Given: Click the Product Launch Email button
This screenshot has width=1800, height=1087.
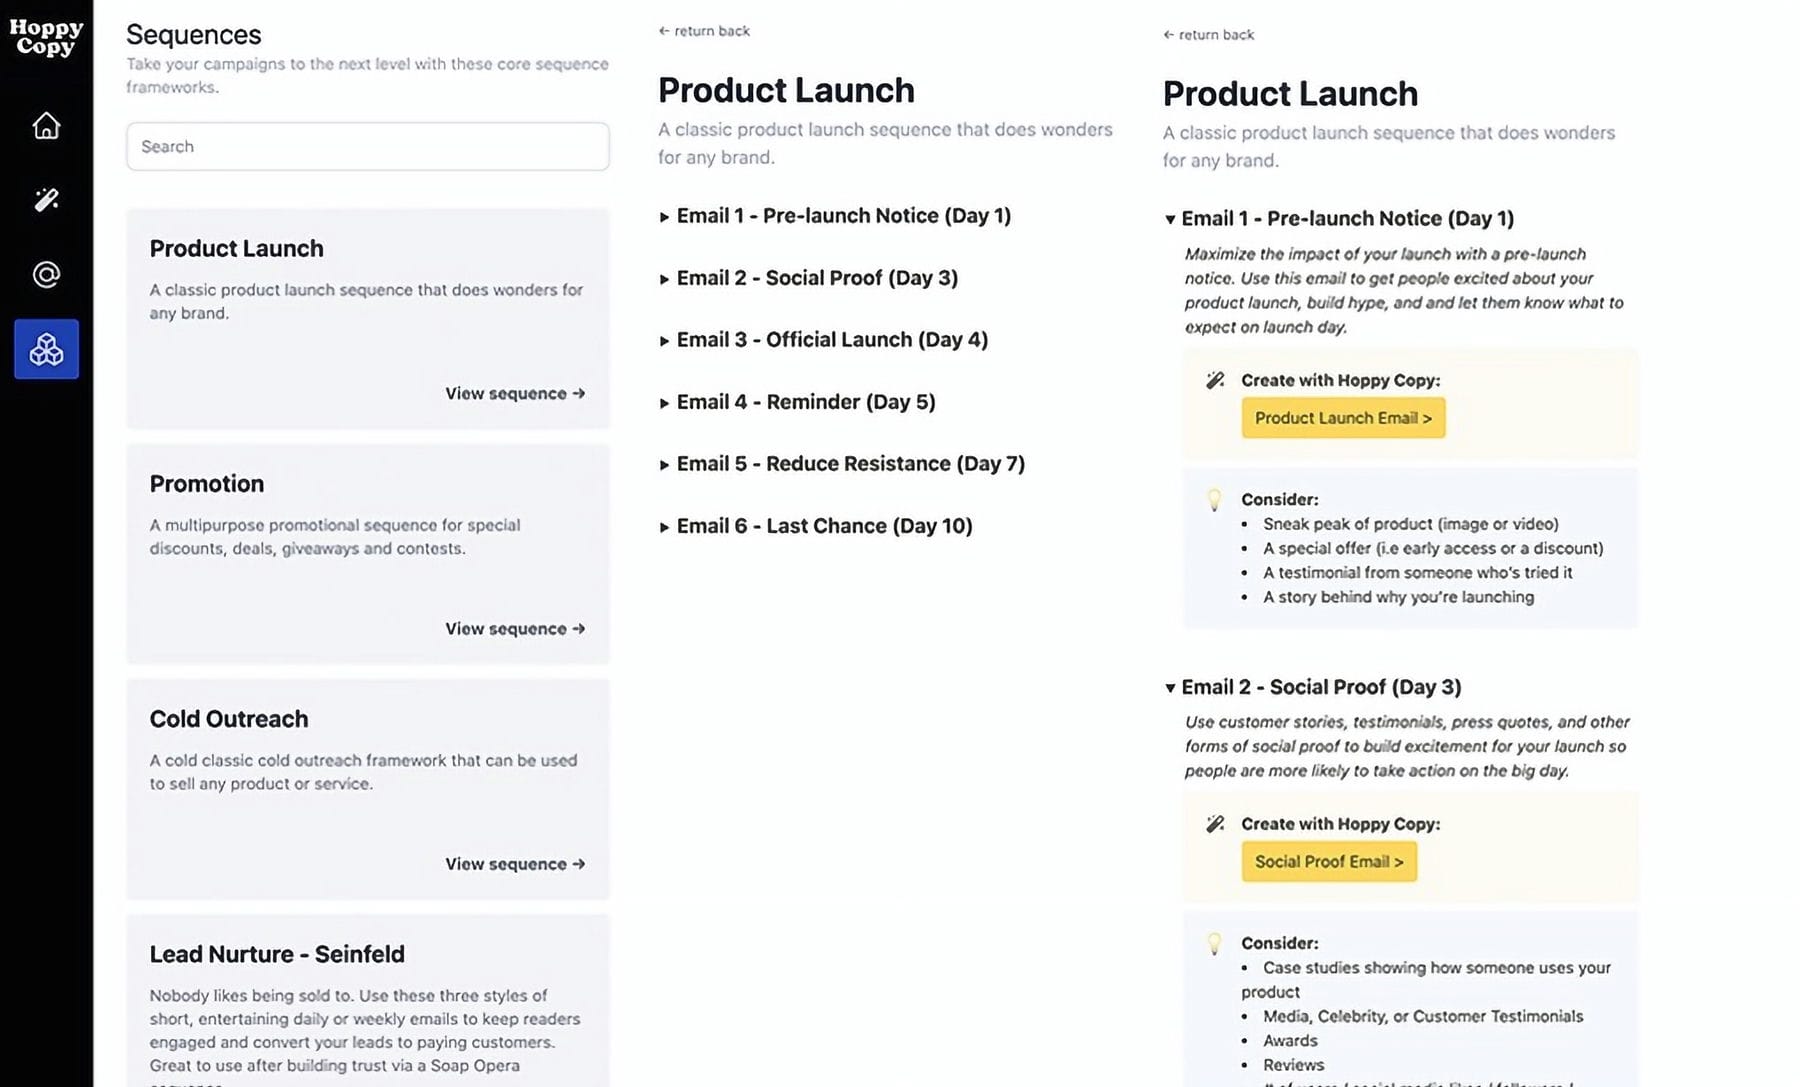Looking at the screenshot, I should pyautogui.click(x=1343, y=417).
